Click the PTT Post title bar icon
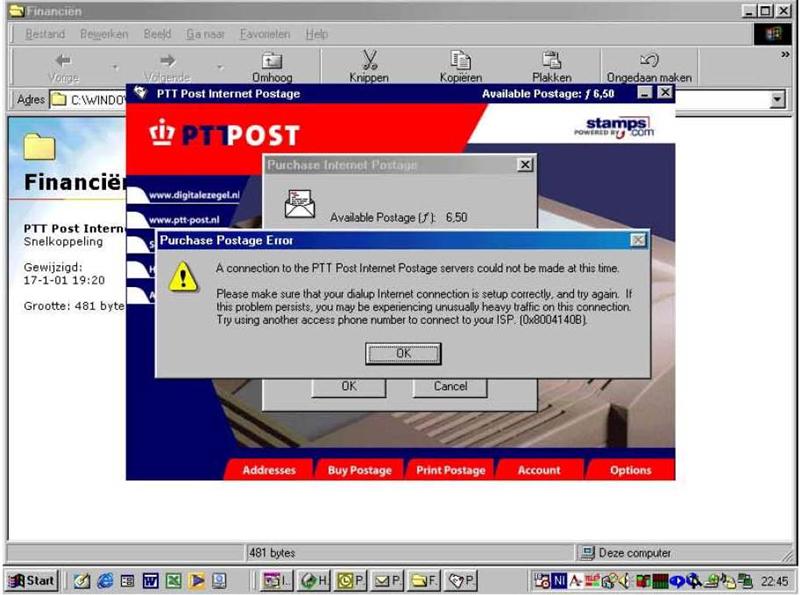 [x=141, y=92]
